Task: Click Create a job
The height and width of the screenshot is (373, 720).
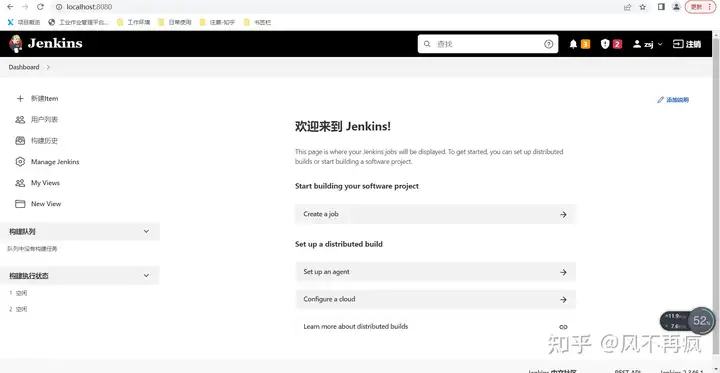Action: 435,214
